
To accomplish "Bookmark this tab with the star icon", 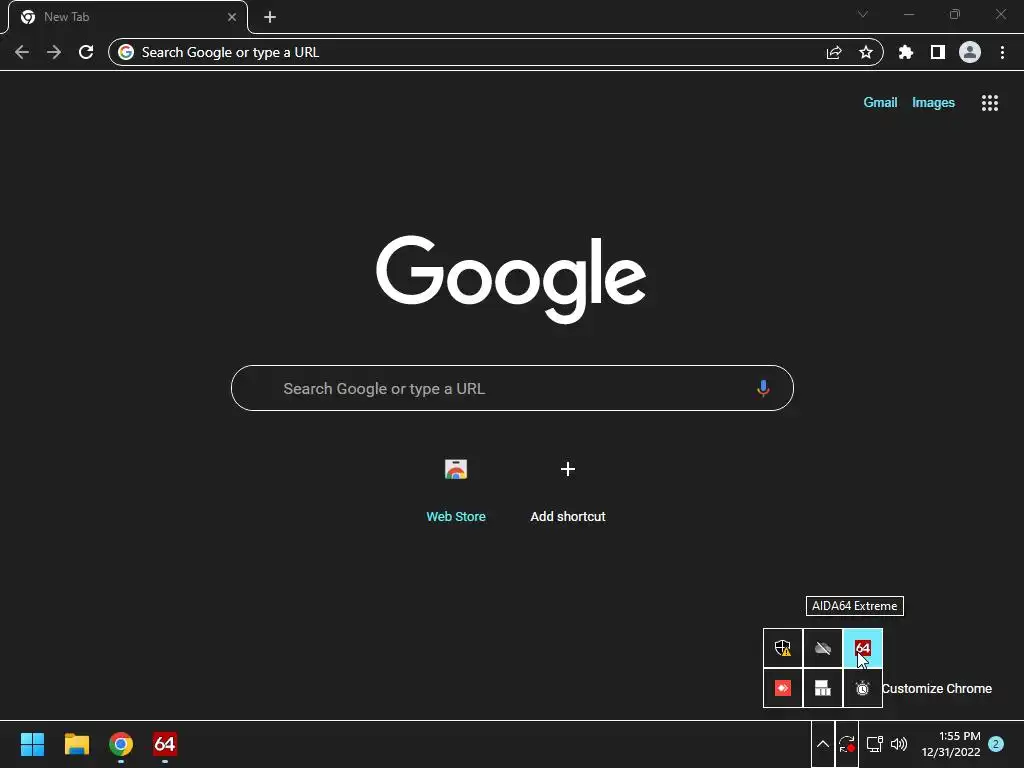I will tap(866, 52).
